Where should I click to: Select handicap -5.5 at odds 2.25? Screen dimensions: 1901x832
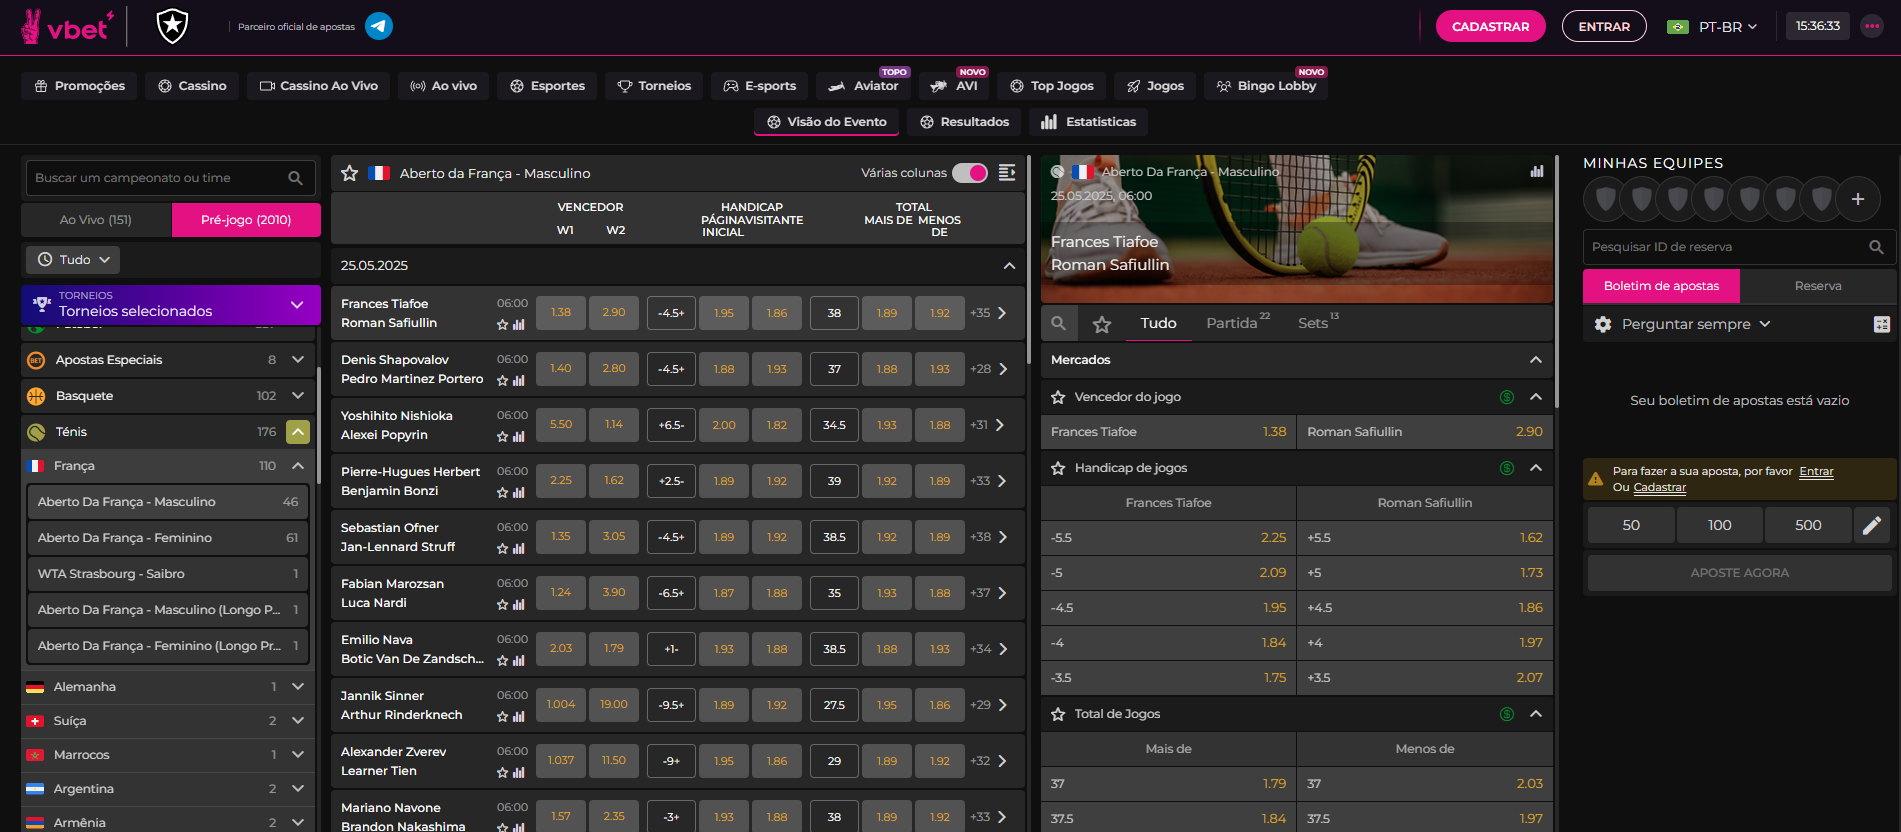(1168, 537)
